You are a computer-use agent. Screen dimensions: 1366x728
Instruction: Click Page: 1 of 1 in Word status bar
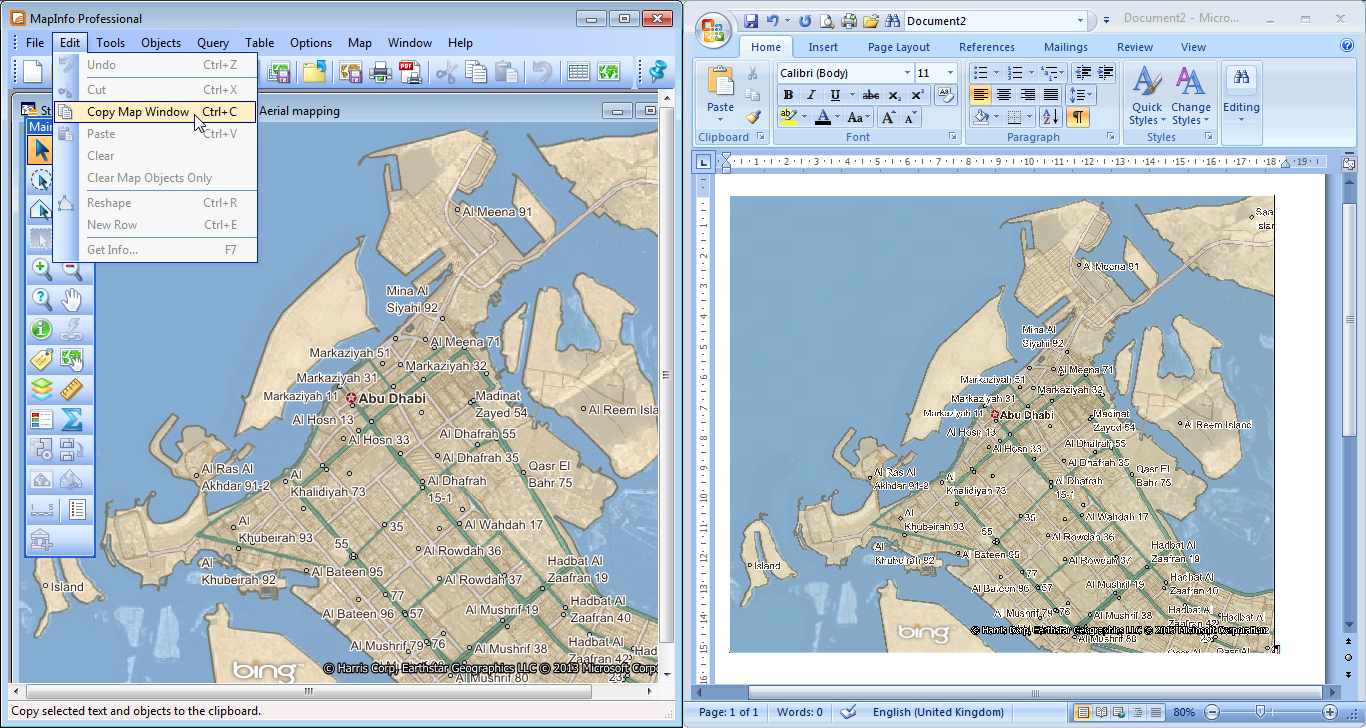[x=728, y=712]
